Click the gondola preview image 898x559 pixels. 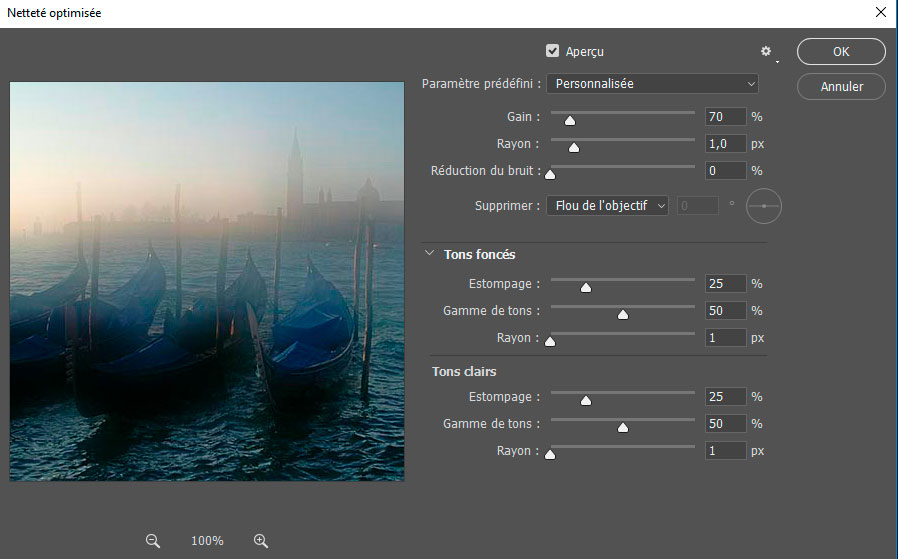[207, 281]
